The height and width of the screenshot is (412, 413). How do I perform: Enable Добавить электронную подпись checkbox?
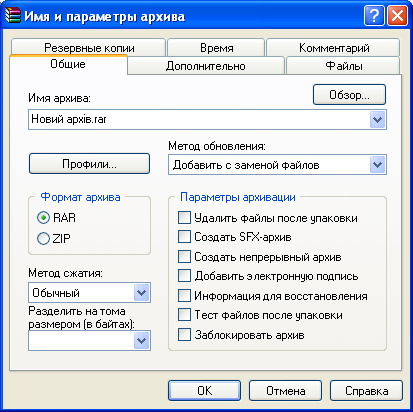(184, 276)
